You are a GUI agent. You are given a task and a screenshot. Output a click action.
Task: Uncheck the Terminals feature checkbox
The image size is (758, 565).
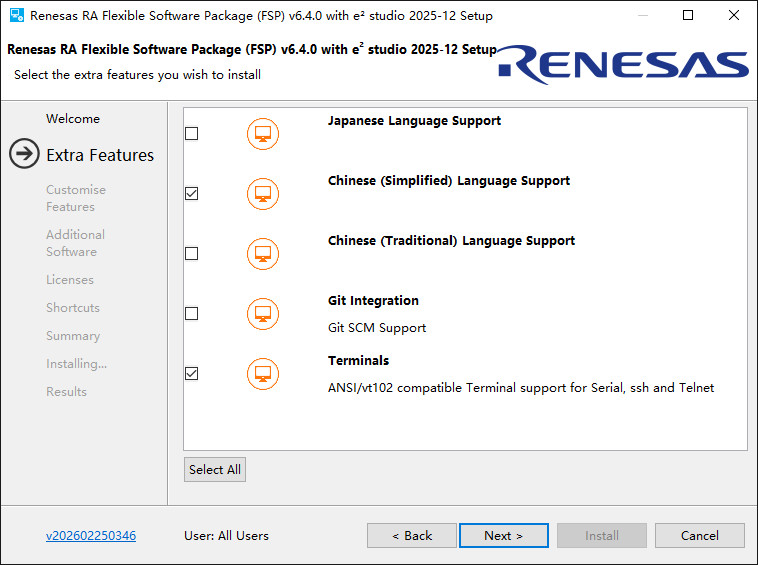click(191, 373)
